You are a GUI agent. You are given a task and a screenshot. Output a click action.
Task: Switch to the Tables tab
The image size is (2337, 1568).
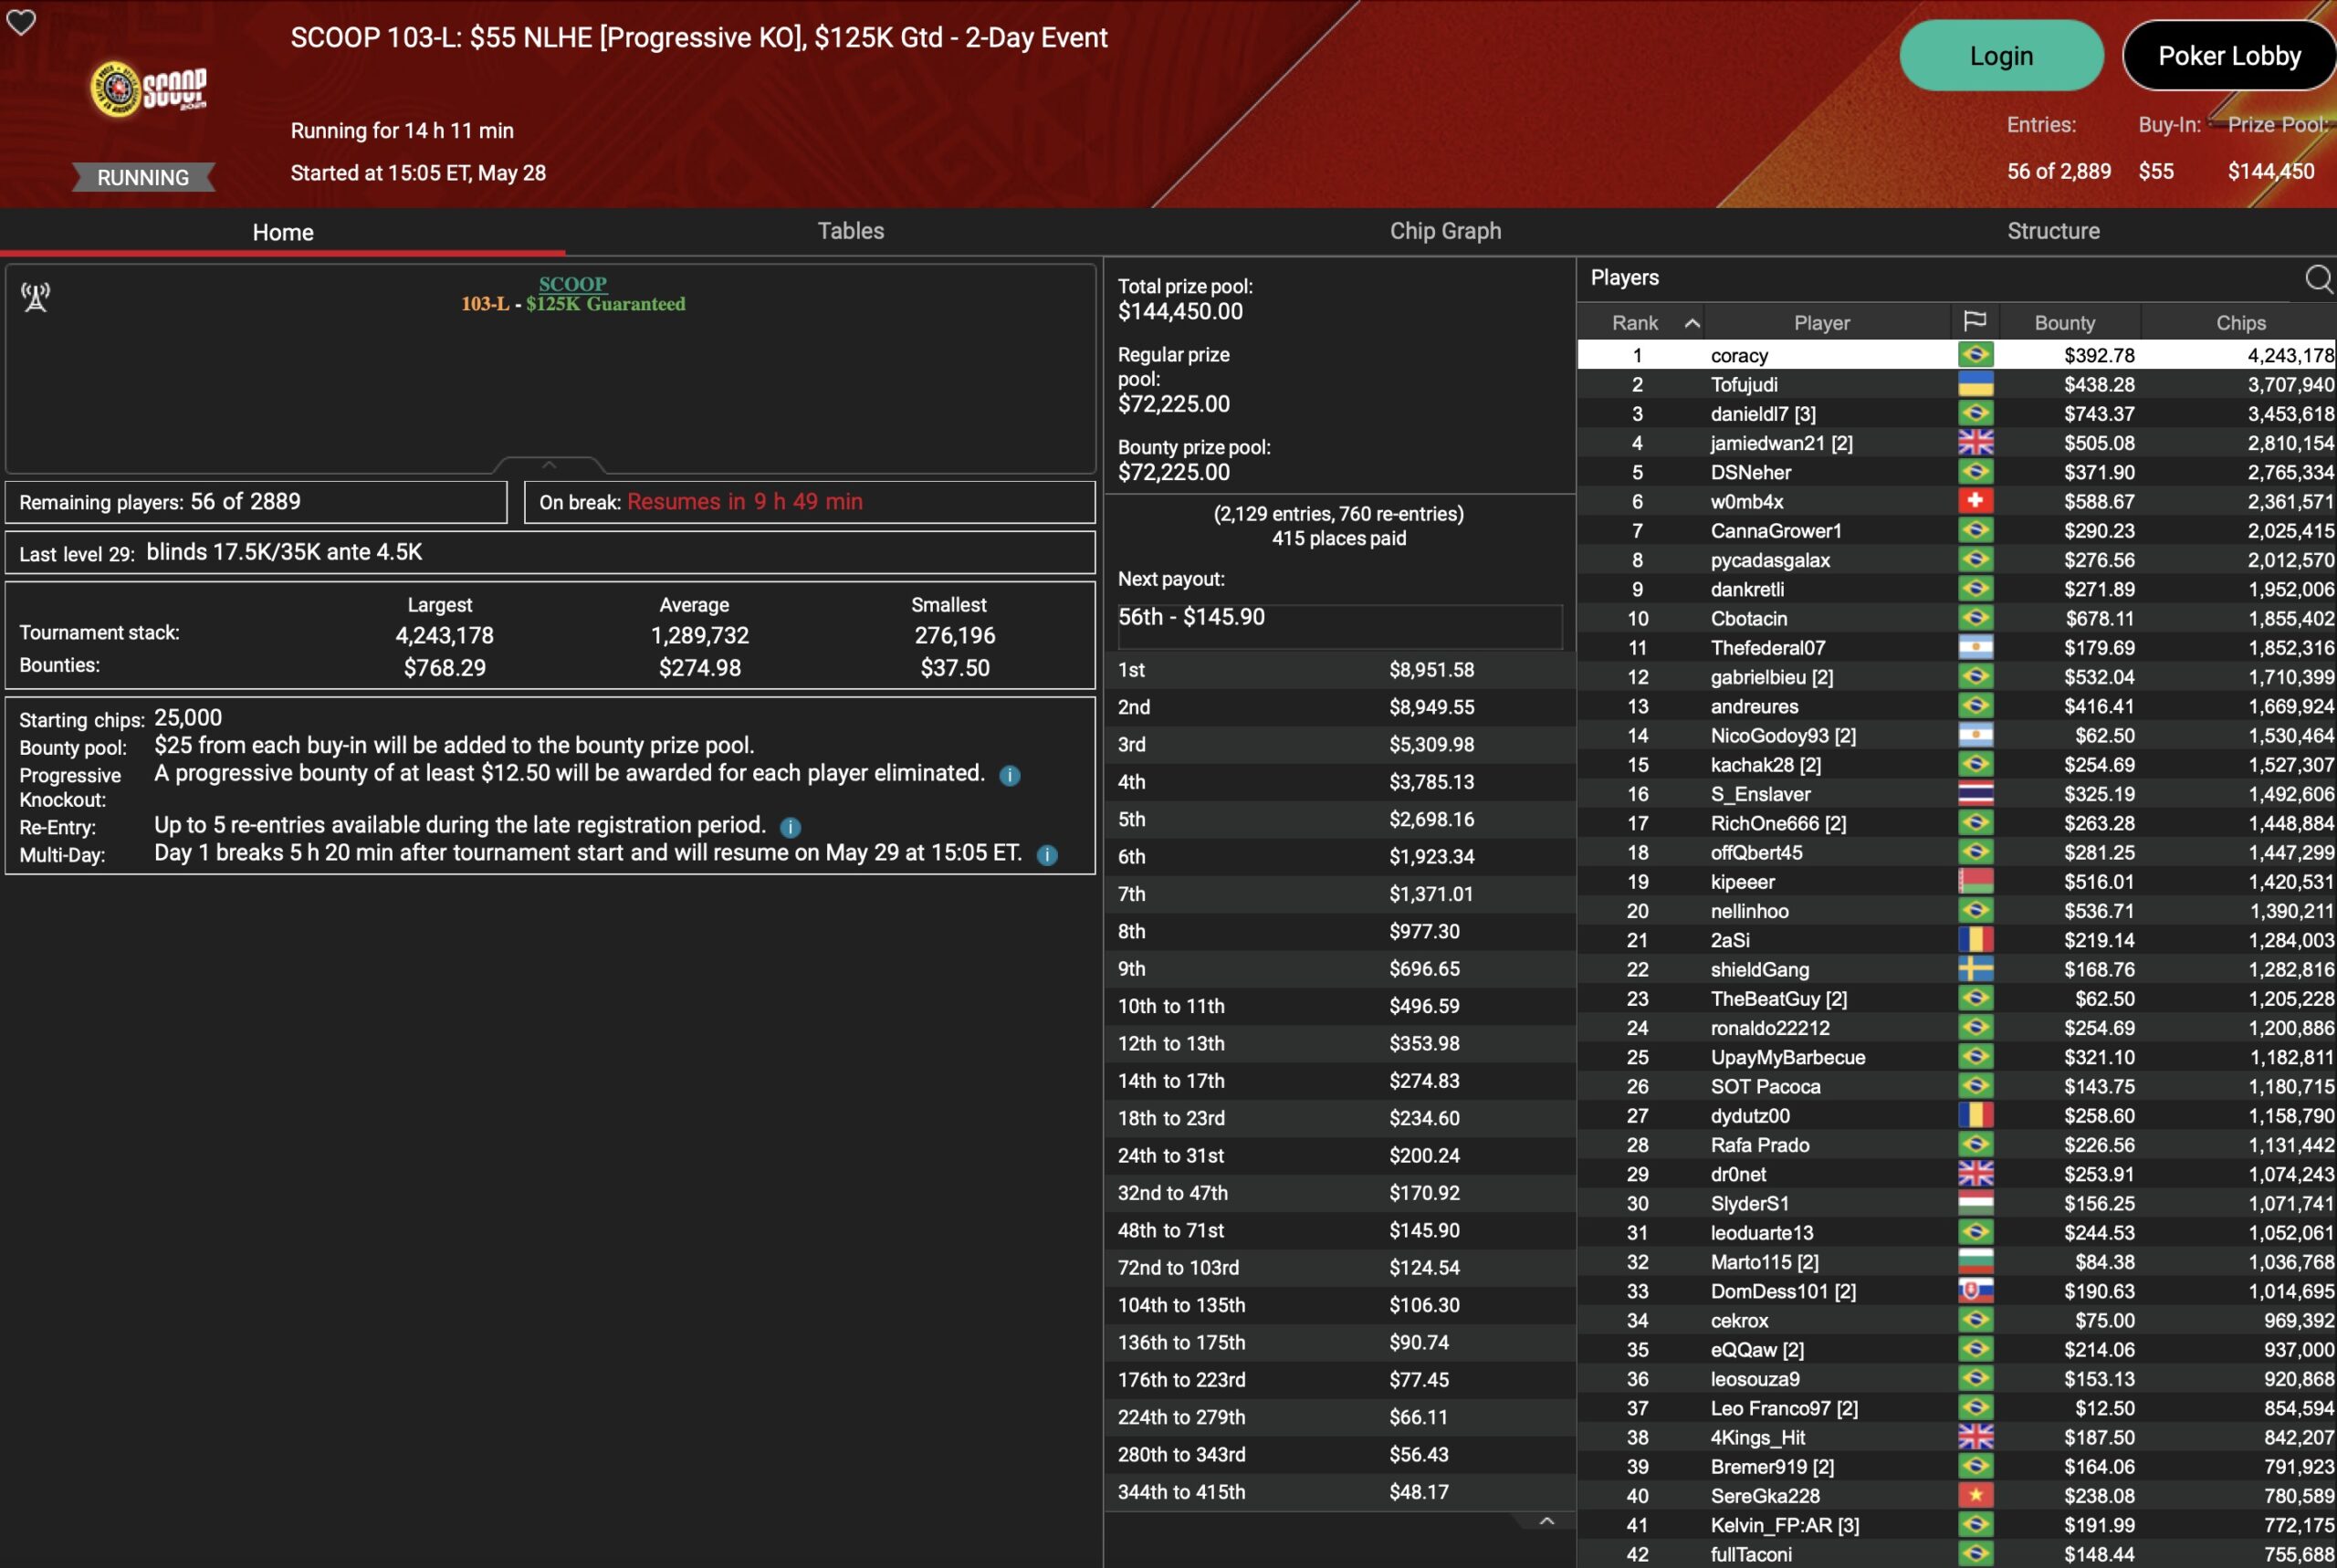pos(850,231)
